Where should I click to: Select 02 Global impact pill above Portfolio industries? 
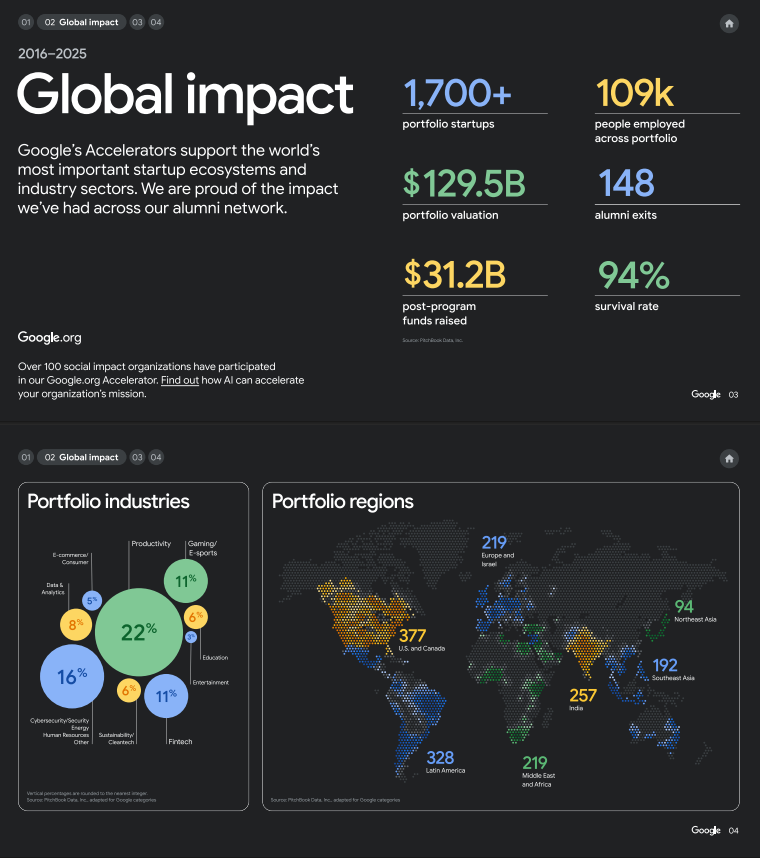[x=82, y=457]
